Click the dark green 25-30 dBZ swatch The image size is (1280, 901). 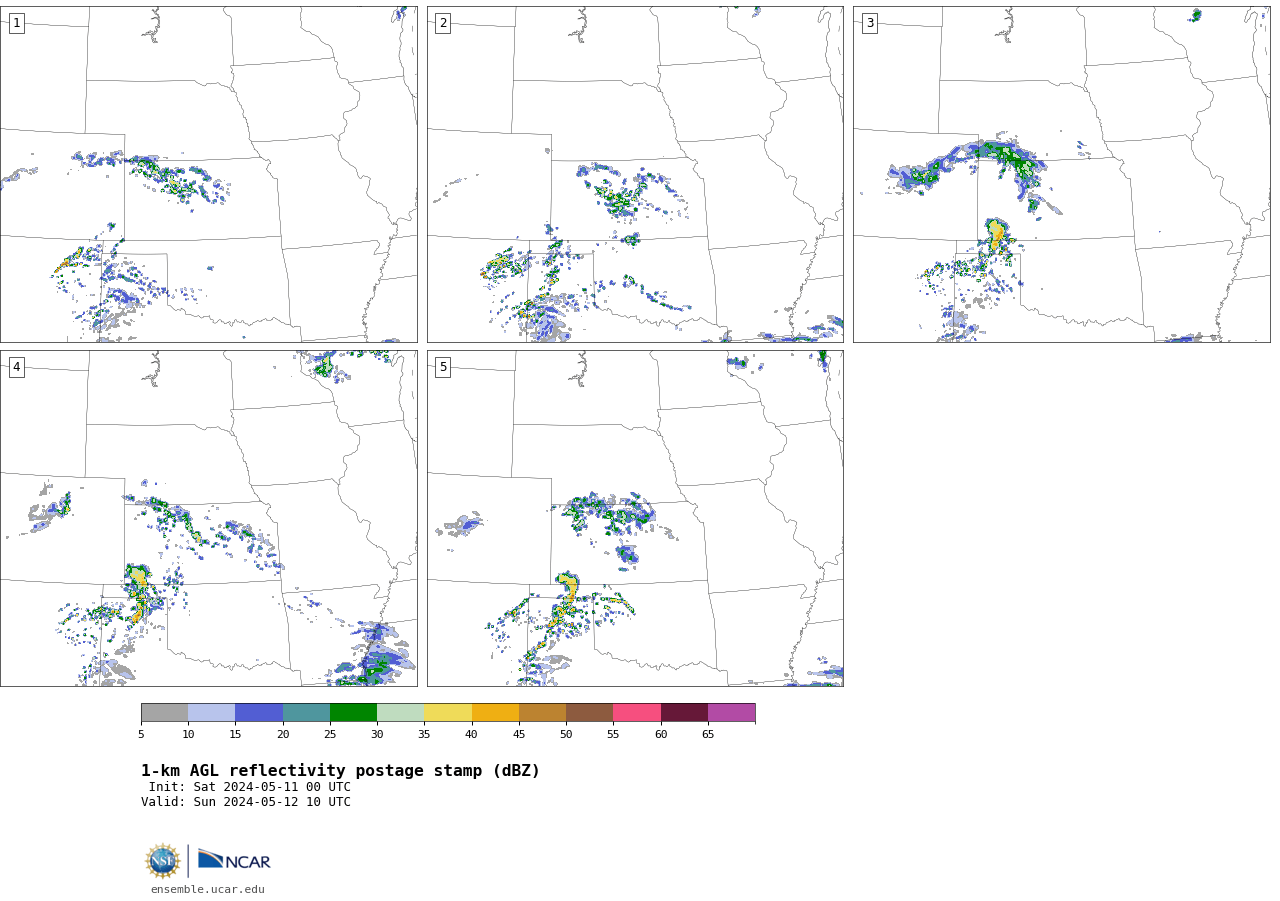click(353, 713)
